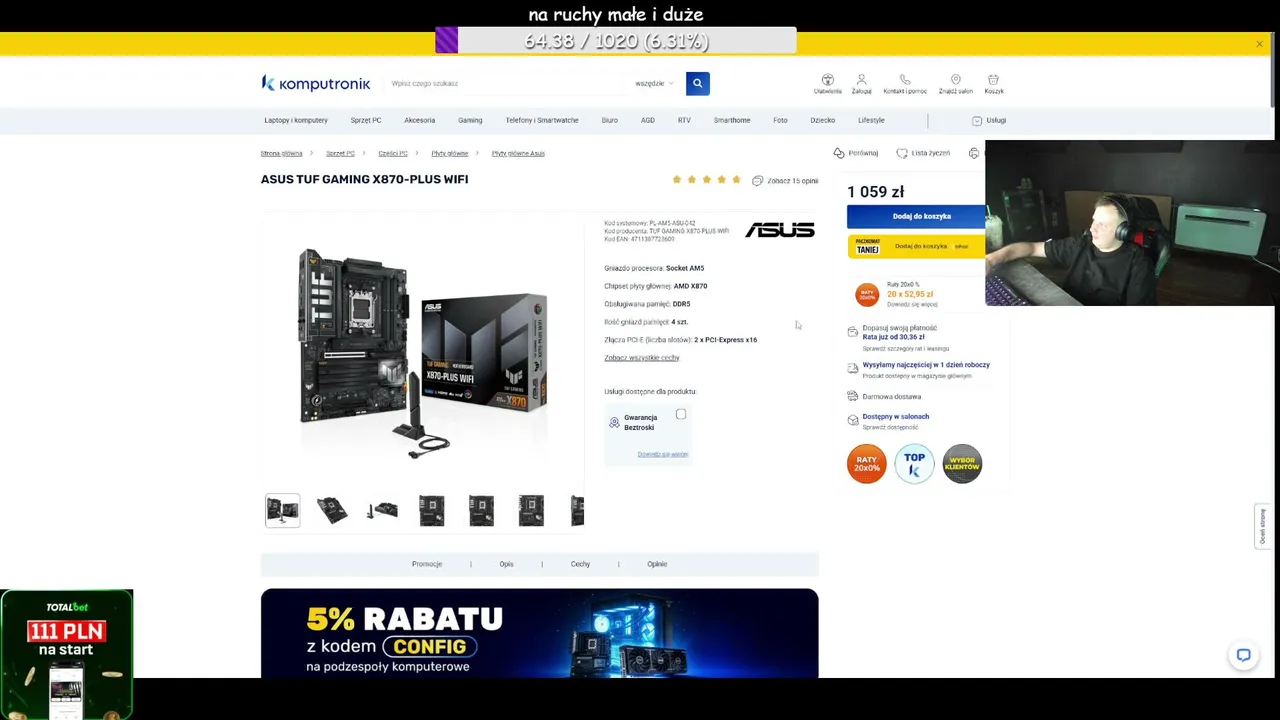Open Zobacz wszystkie cechy link
Viewport: 1280px width, 720px height.
pos(641,358)
